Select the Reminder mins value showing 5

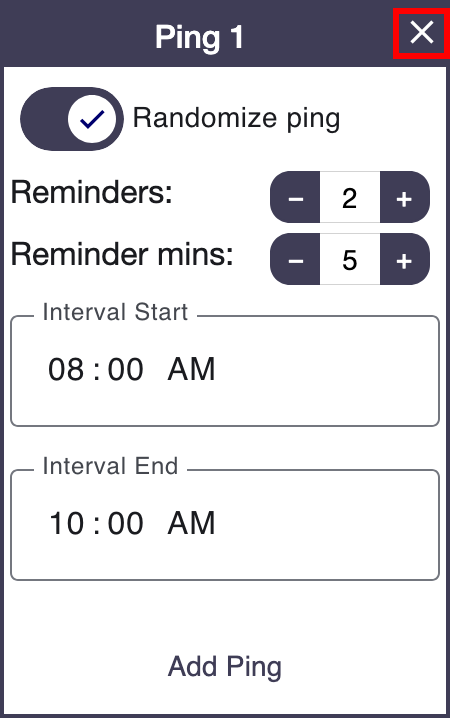(350, 259)
